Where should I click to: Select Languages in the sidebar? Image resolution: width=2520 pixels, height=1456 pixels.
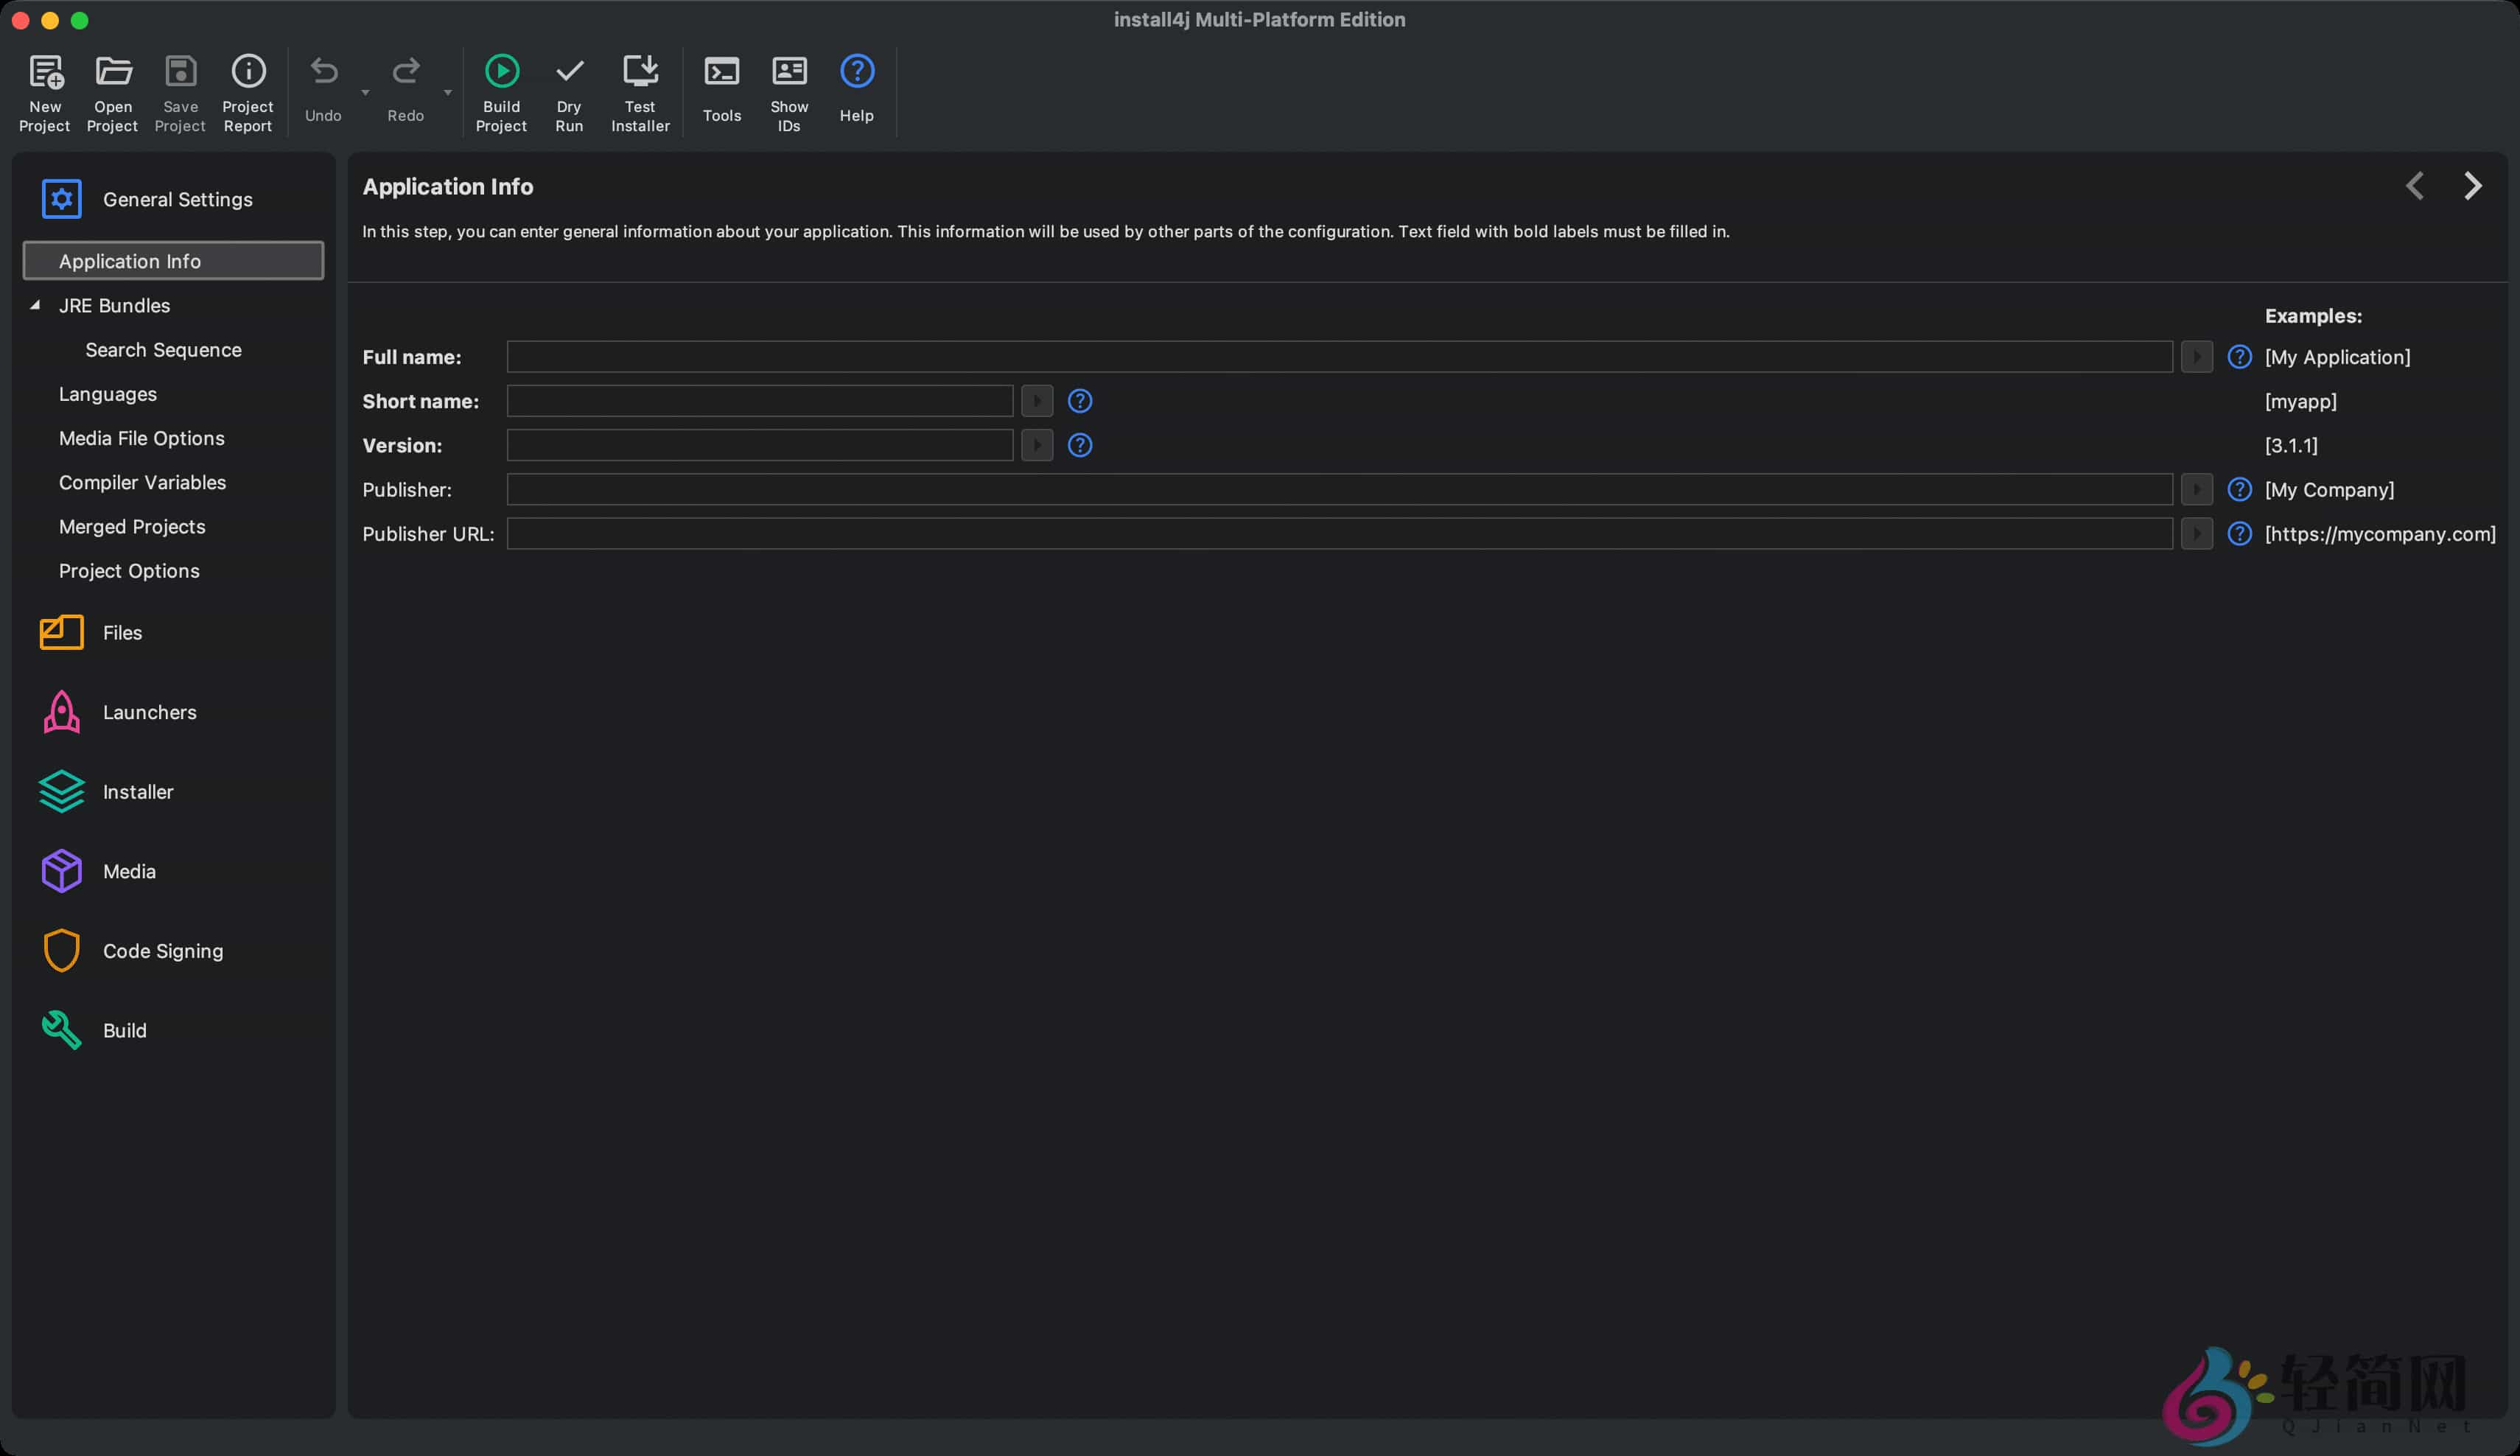(x=107, y=394)
